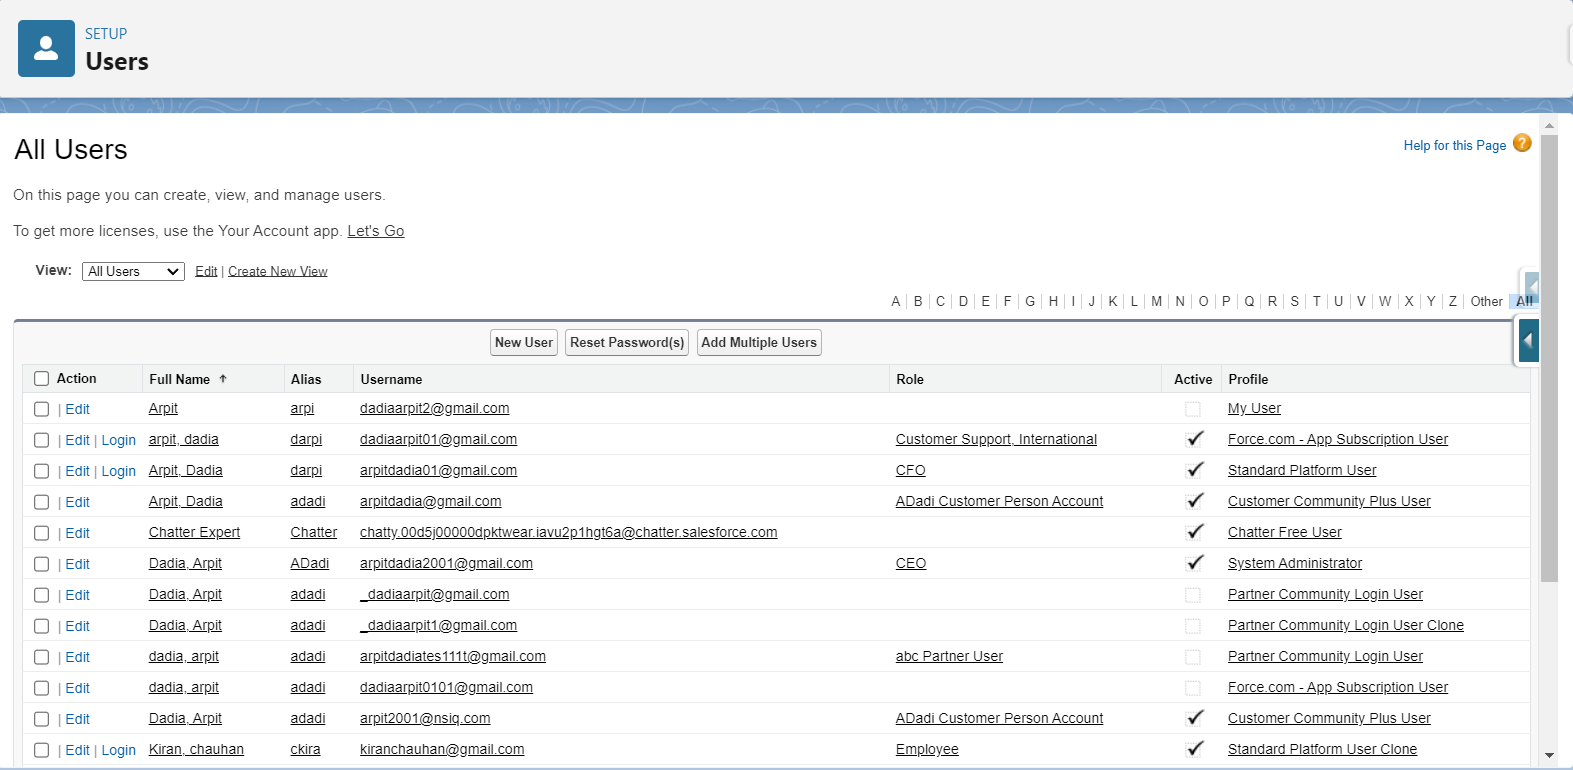Click the New User button
1573x770 pixels.
pyautogui.click(x=523, y=343)
